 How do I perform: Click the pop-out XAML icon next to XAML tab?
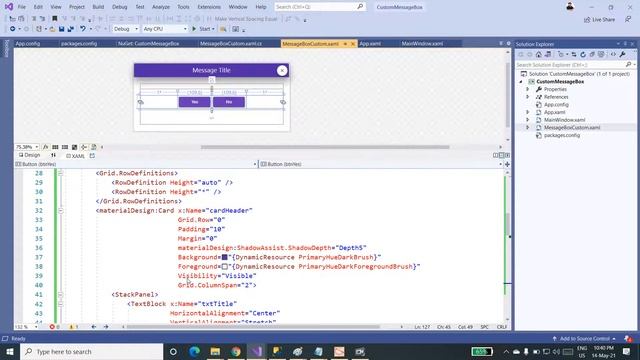(92, 156)
